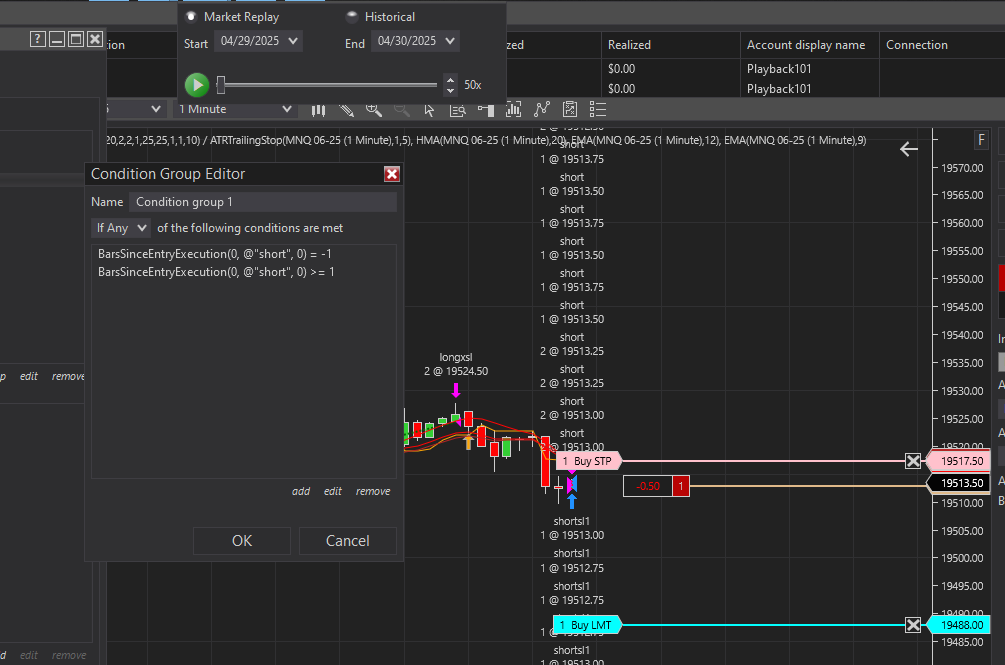This screenshot has height=665, width=1005.
Task: Click remove link in Condition Group Editor
Action: tap(373, 491)
